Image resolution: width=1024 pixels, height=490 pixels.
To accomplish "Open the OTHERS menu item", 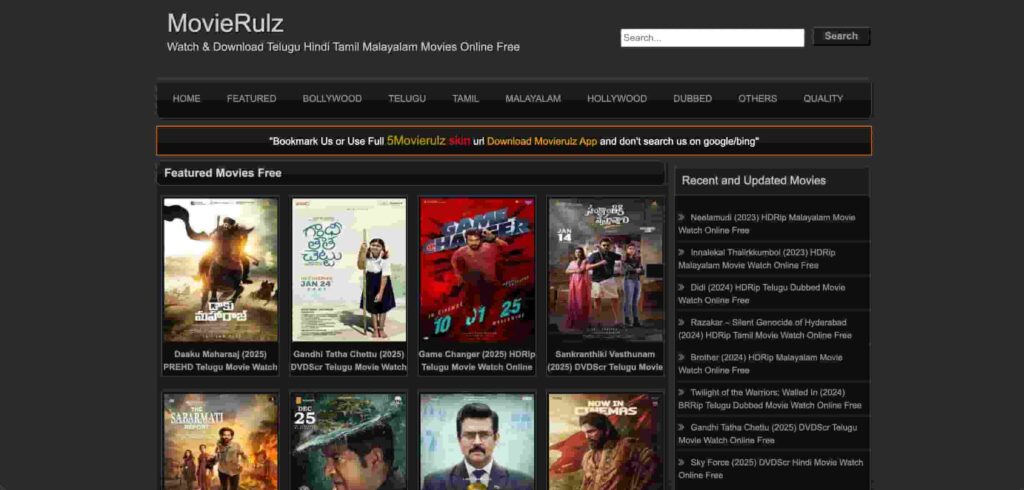I will [x=758, y=99].
